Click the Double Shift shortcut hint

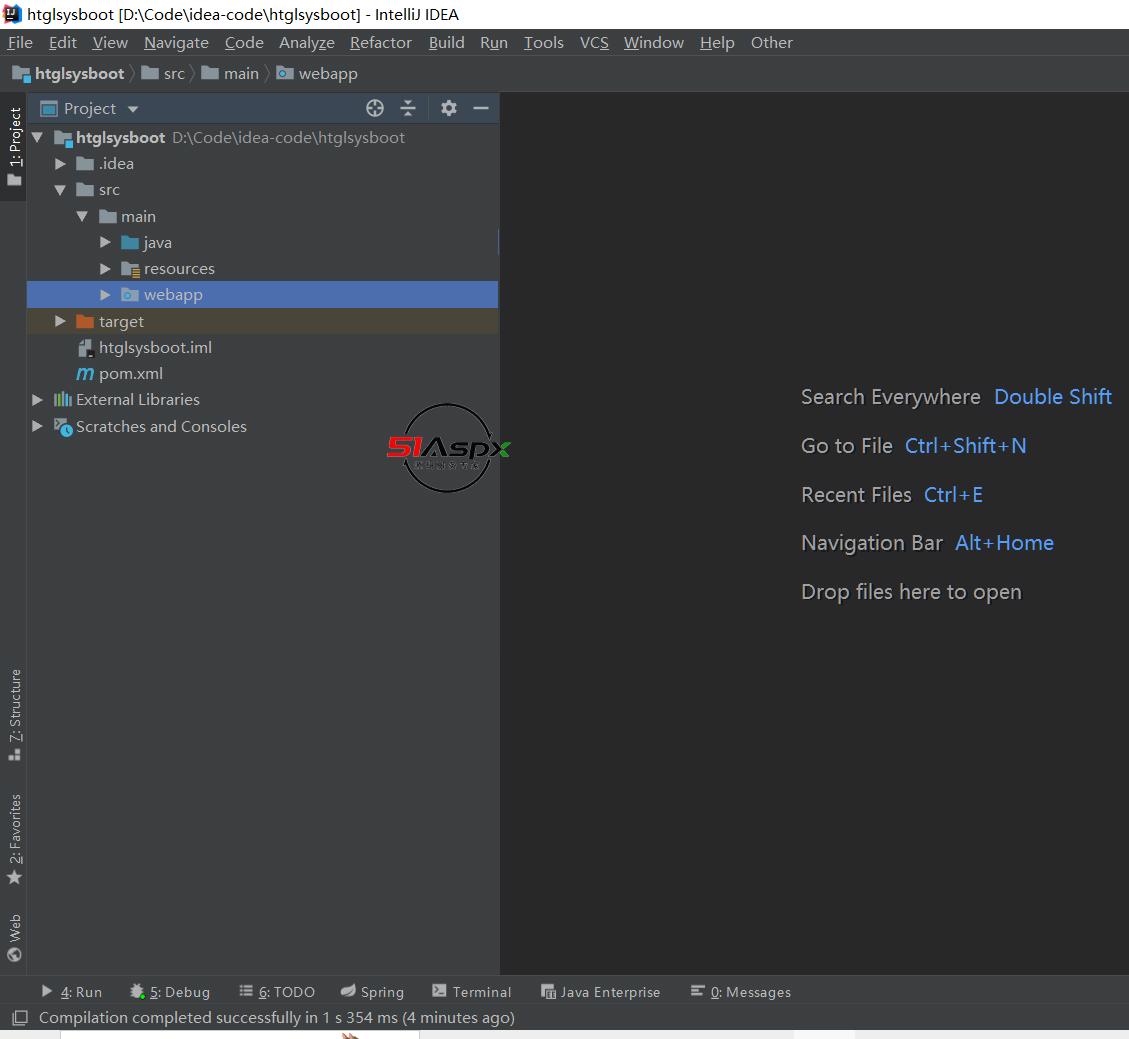[x=1053, y=397]
